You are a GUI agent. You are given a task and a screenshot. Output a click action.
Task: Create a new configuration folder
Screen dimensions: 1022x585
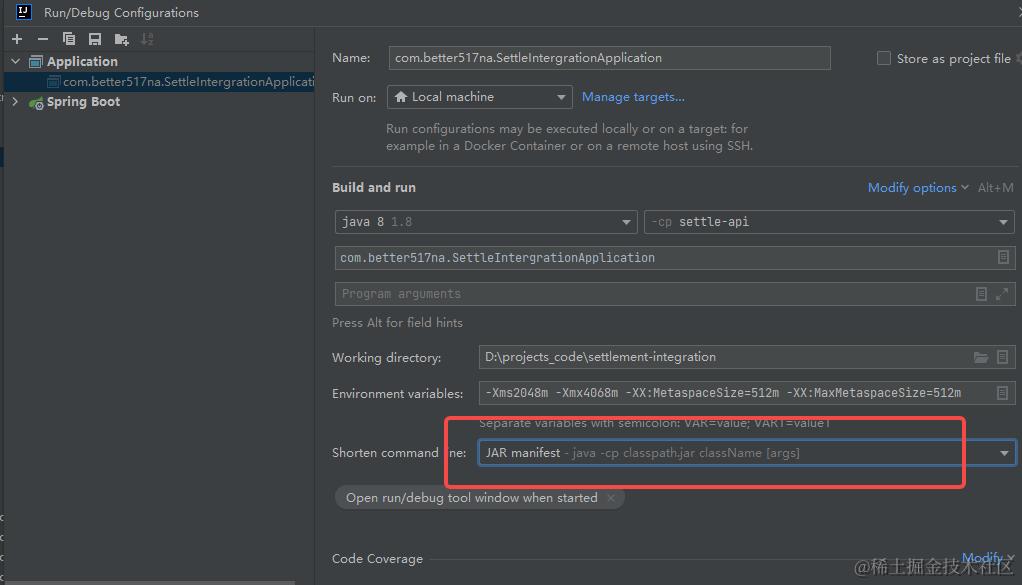coord(121,39)
